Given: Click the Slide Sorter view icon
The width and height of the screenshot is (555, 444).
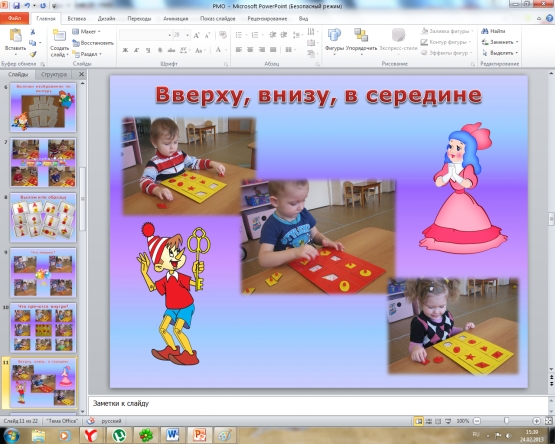Looking at the screenshot, I should pyautogui.click(x=429, y=421).
